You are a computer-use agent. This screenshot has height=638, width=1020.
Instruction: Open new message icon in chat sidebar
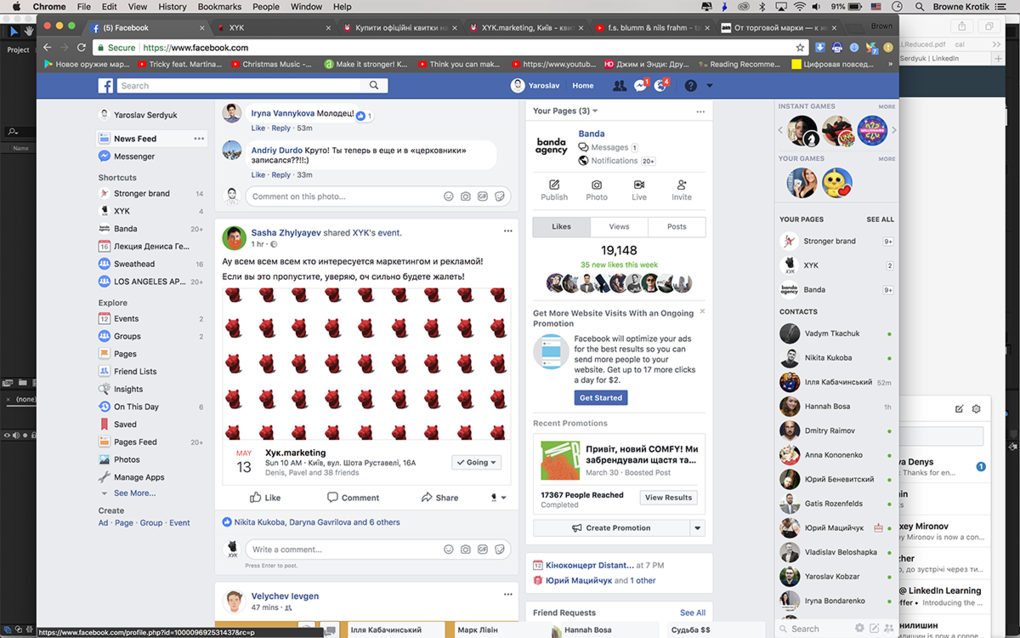(874, 628)
